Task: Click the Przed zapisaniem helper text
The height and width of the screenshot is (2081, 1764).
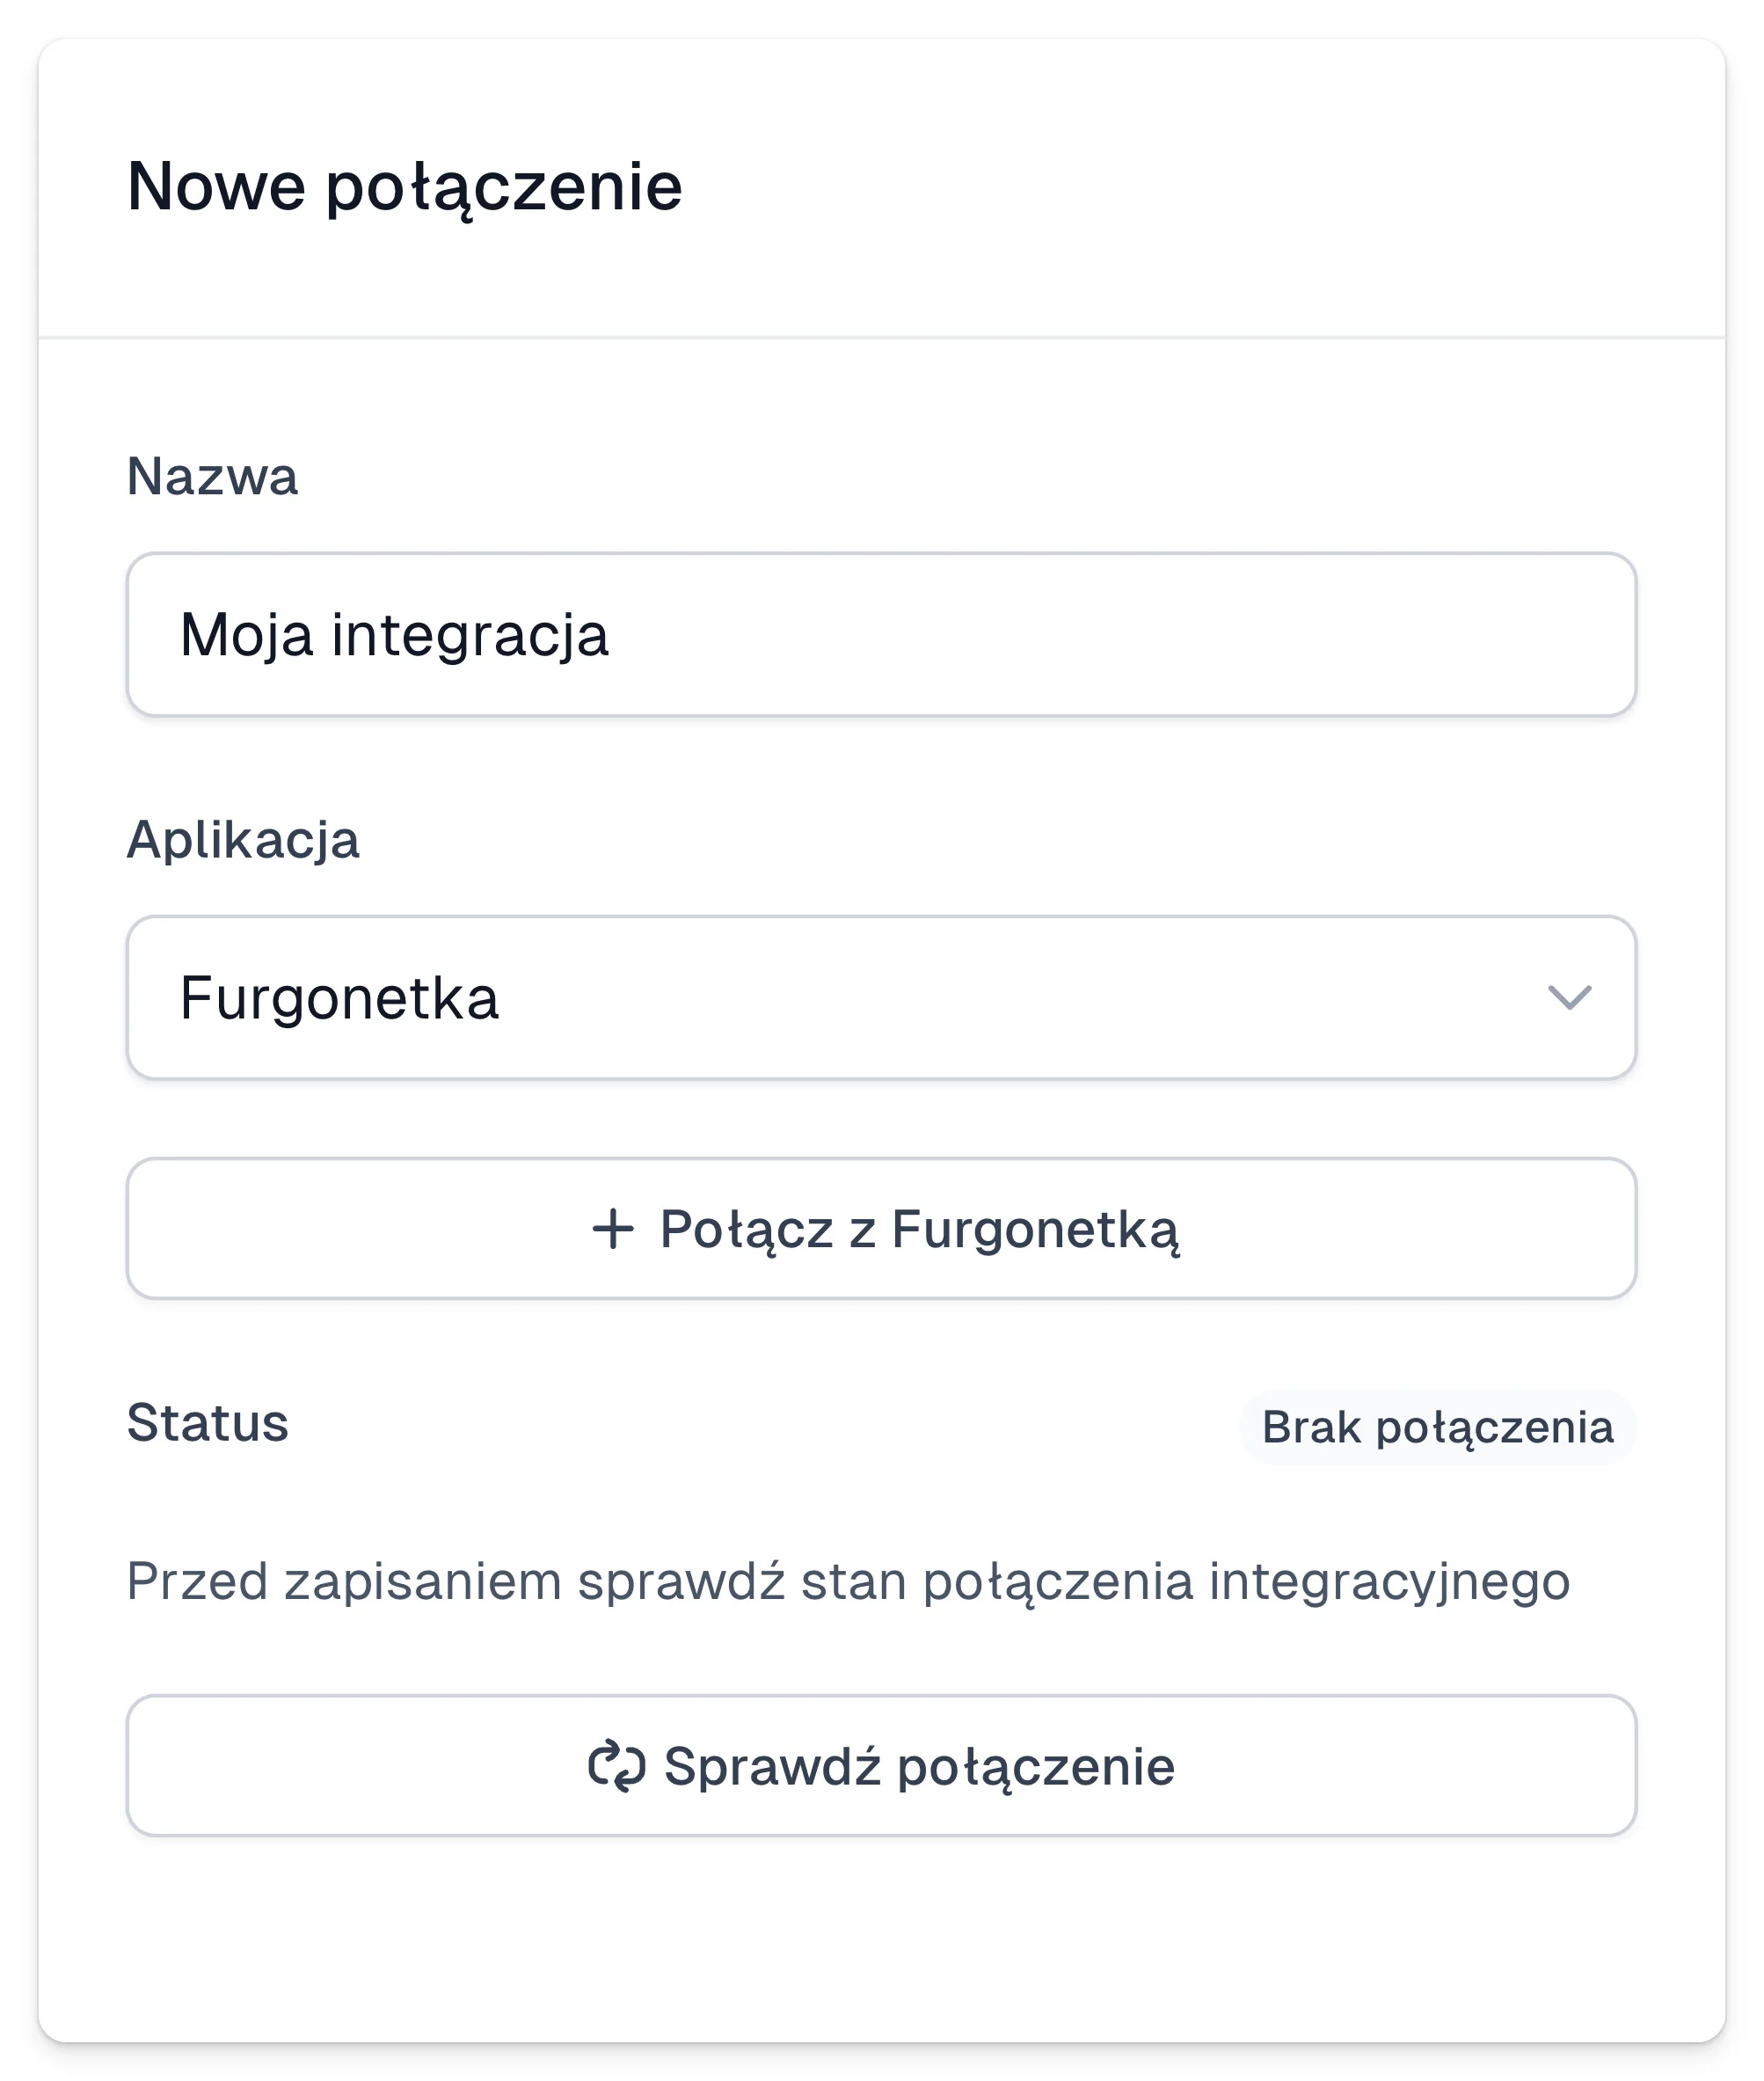Action: click(848, 1583)
